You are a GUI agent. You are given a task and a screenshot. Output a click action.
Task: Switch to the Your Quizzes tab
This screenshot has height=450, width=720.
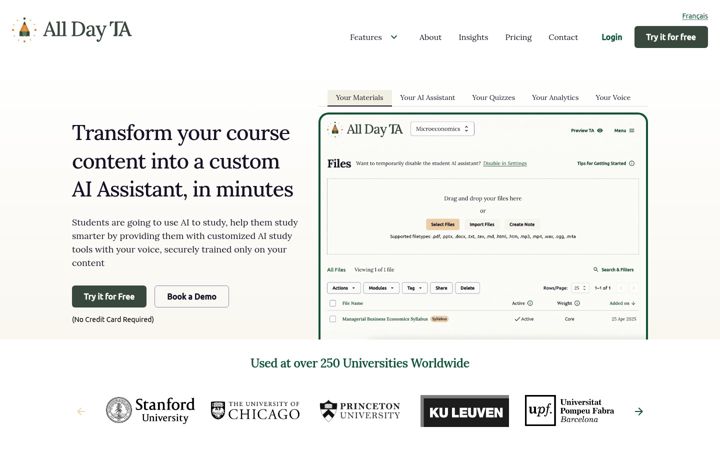point(493,98)
